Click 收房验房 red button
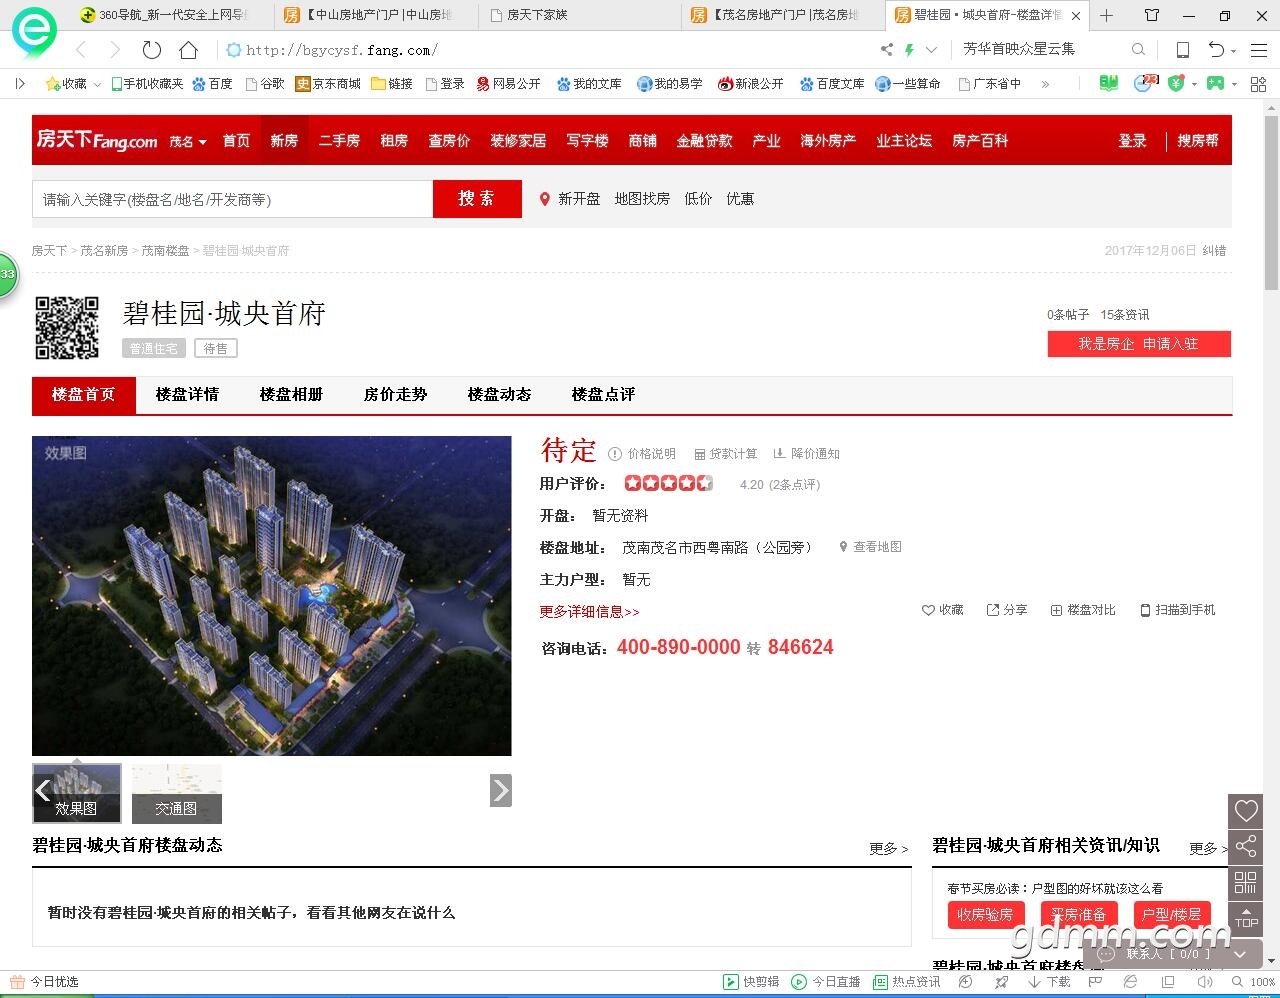This screenshot has width=1280, height=998. point(985,915)
